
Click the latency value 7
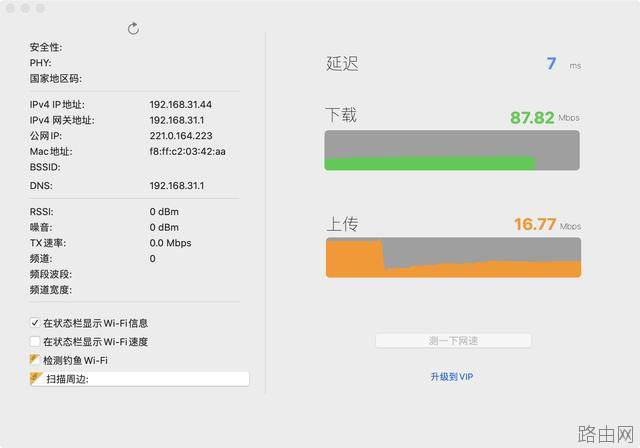551,63
